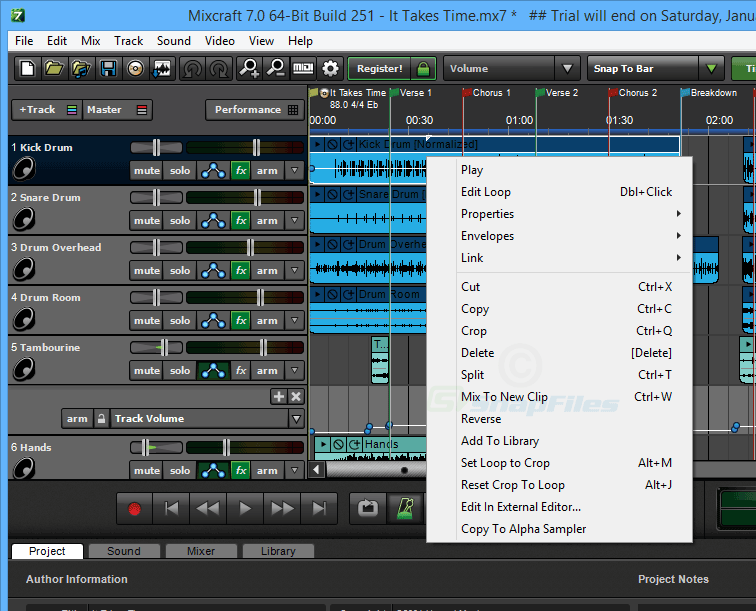Open Kick Drum track options arrow
This screenshot has width=756, height=611.
tap(295, 171)
